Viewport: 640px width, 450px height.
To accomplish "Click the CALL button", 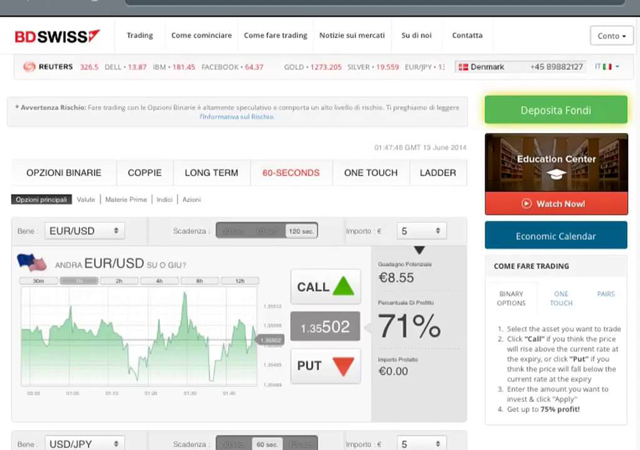I will coord(325,286).
